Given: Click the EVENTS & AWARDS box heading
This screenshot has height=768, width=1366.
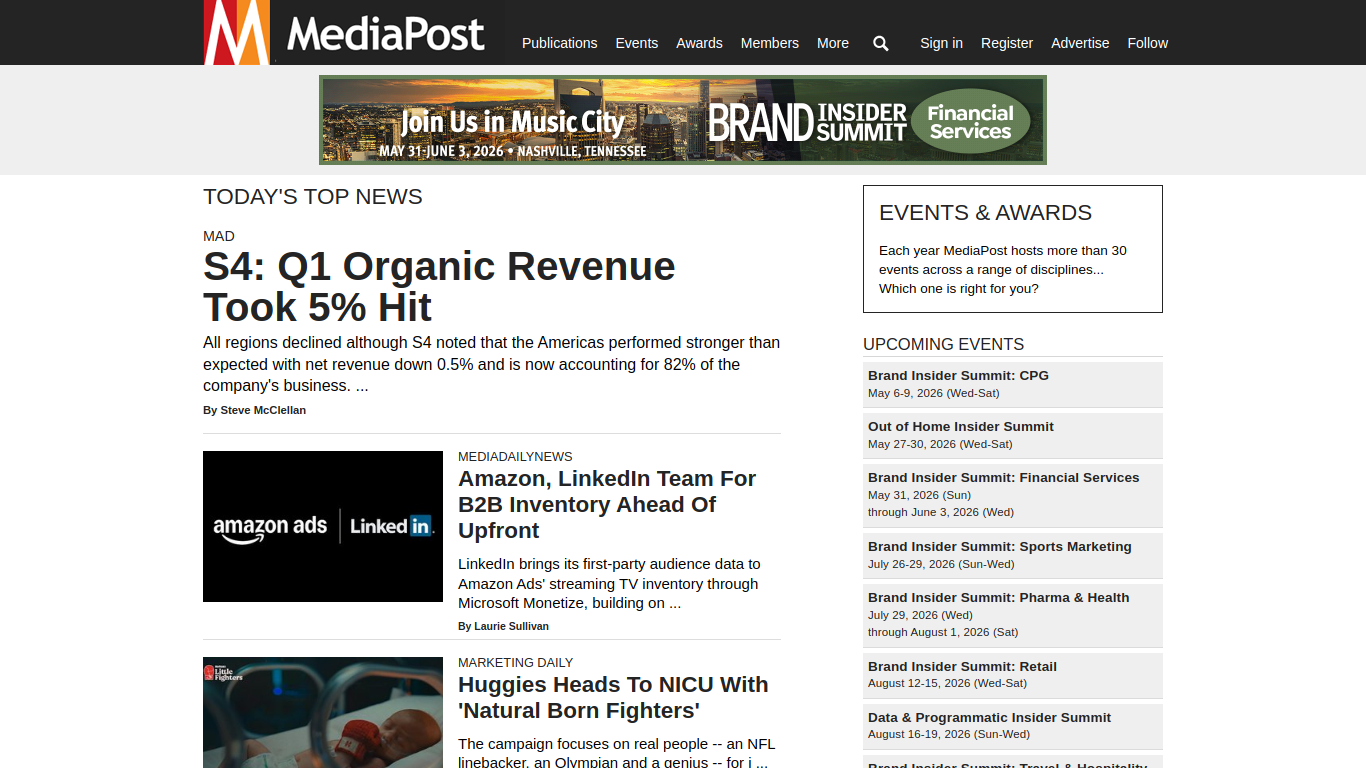Looking at the screenshot, I should tap(985, 212).
